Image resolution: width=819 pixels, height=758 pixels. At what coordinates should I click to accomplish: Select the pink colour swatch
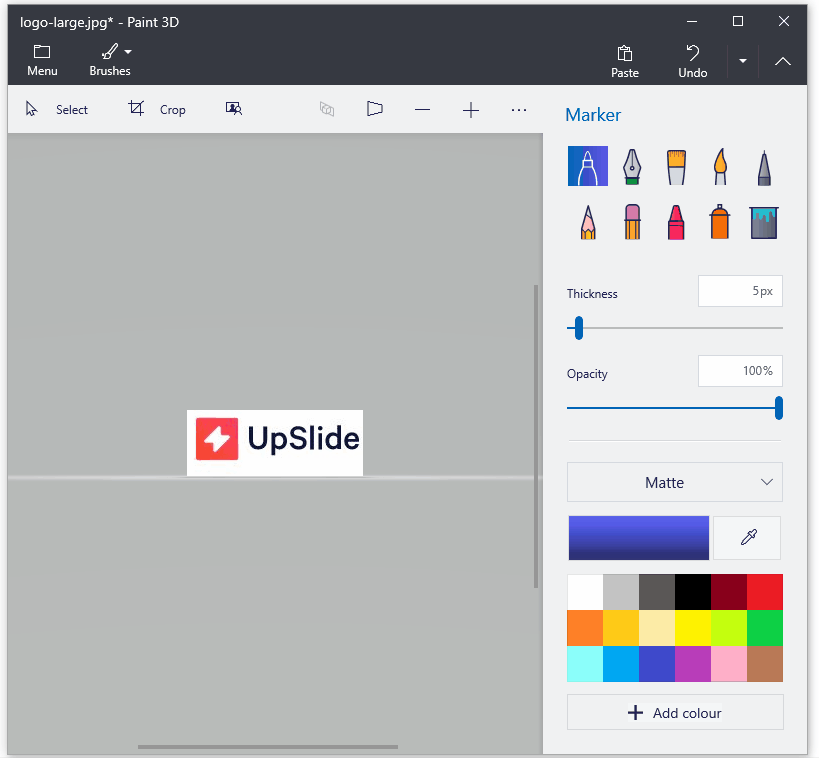click(729, 664)
